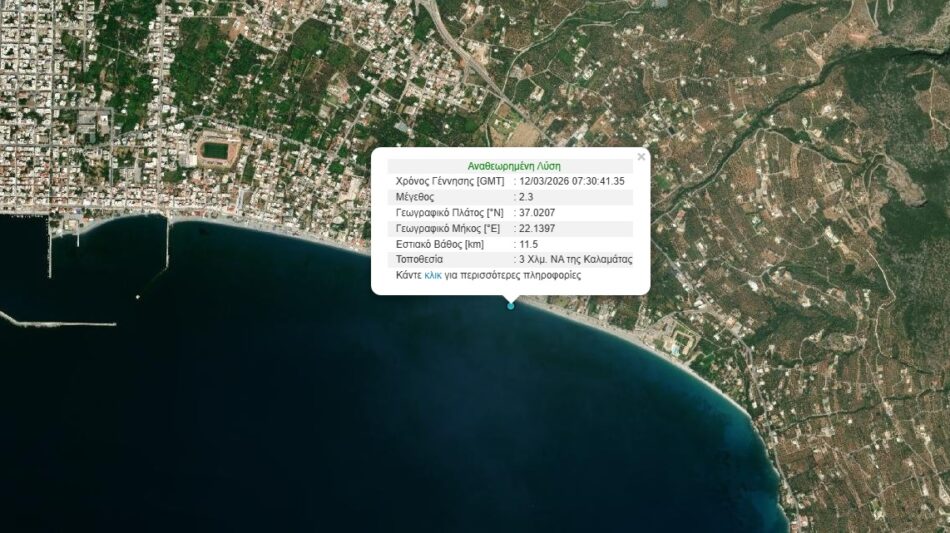Click the 'Μέγεθος' row label
Viewport: 950px width, 533px height.
(x=418, y=197)
